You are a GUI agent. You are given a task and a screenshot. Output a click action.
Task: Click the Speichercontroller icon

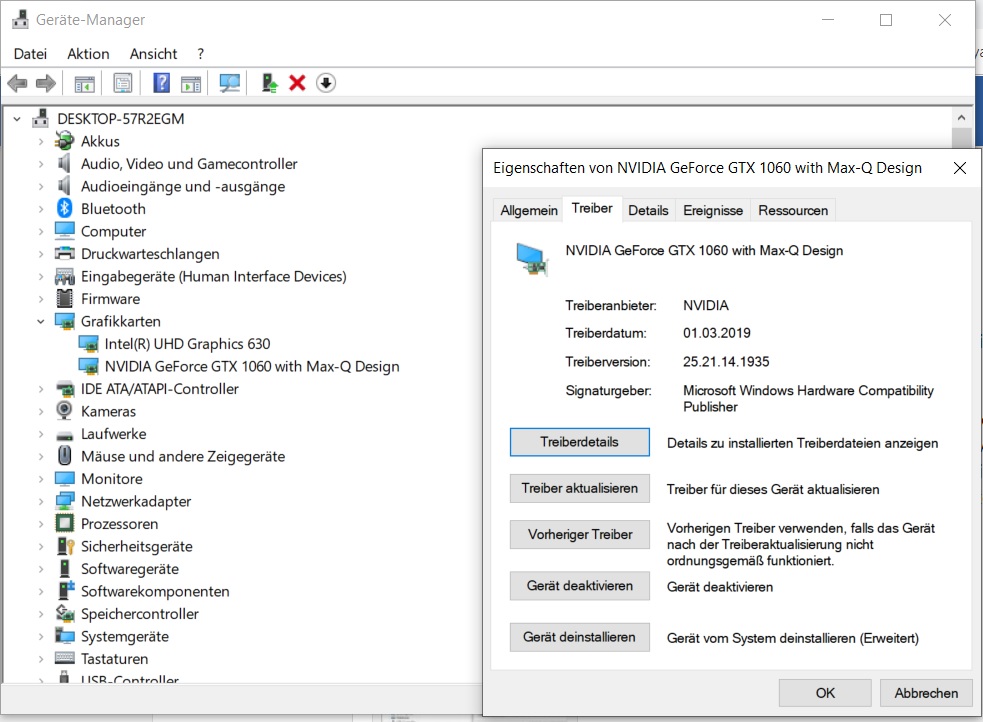tap(65, 613)
